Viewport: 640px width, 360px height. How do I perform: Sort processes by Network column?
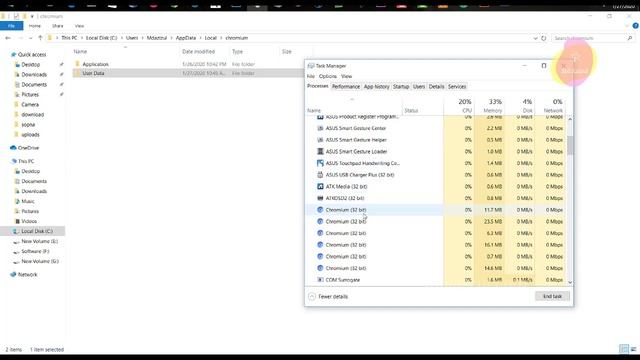tap(549, 106)
